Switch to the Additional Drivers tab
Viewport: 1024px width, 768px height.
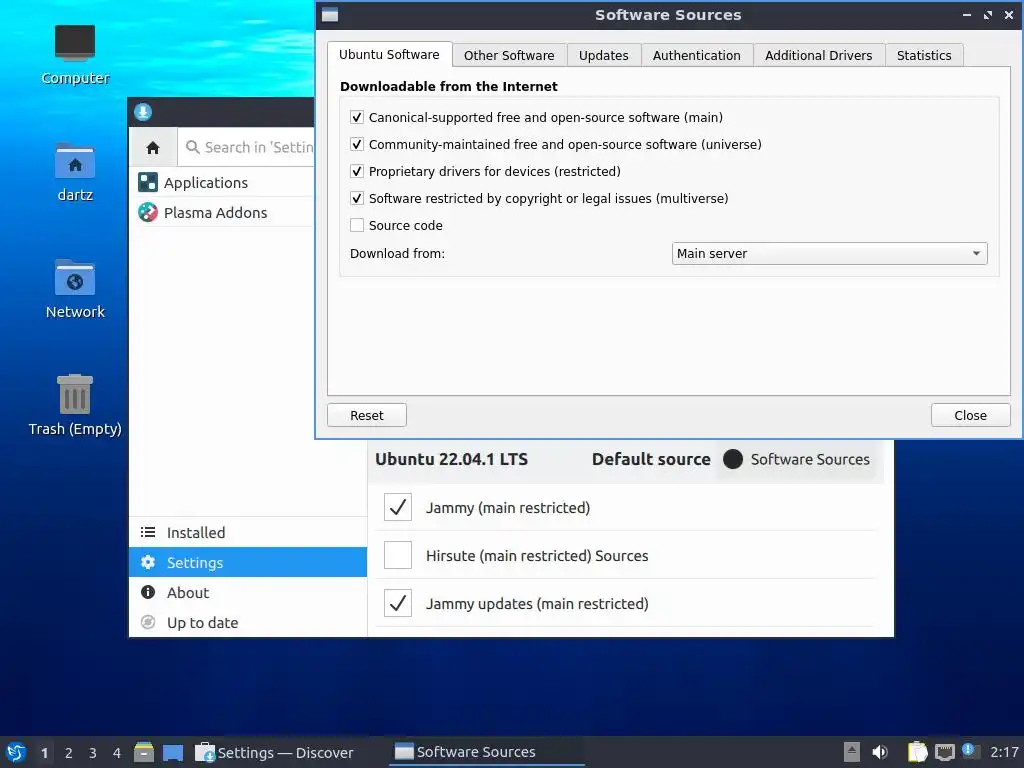[x=818, y=56]
